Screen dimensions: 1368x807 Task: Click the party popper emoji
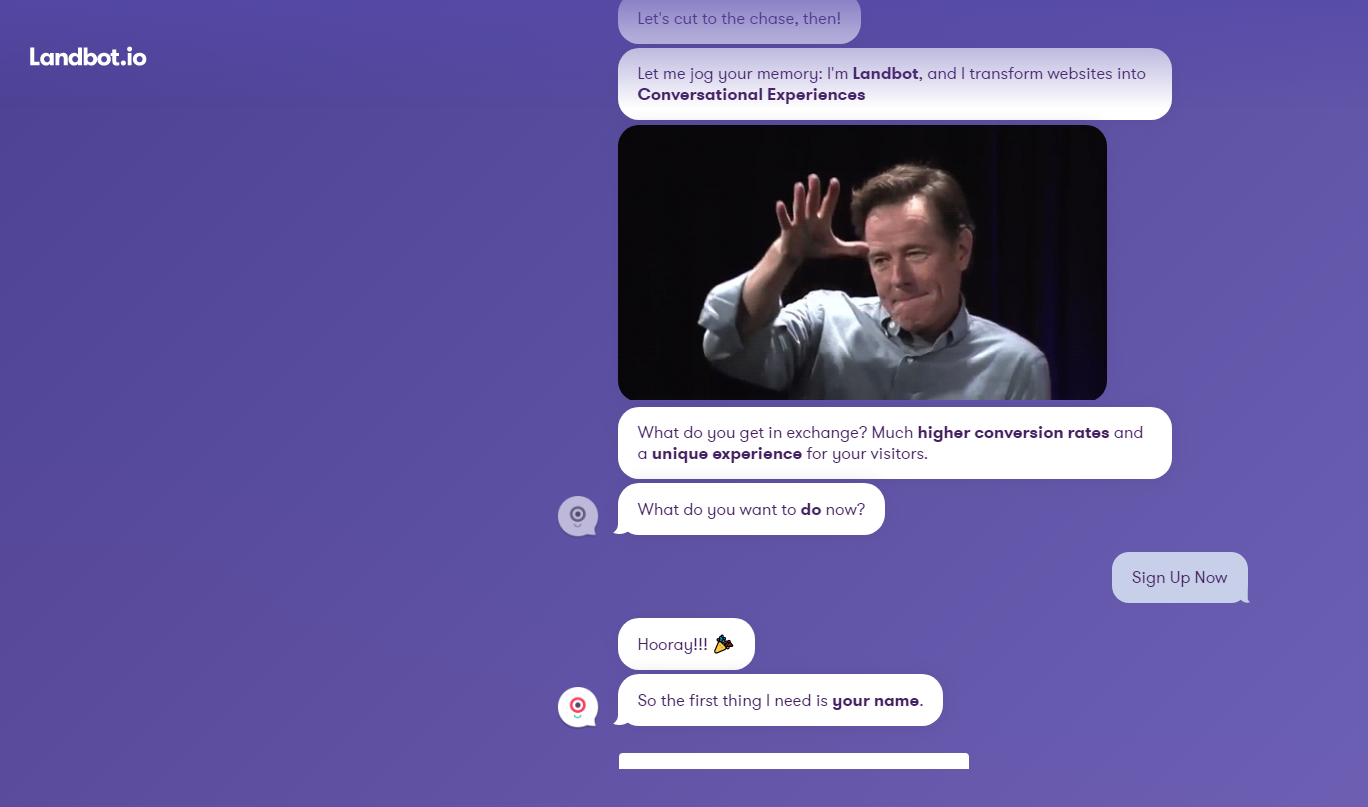[x=723, y=644]
